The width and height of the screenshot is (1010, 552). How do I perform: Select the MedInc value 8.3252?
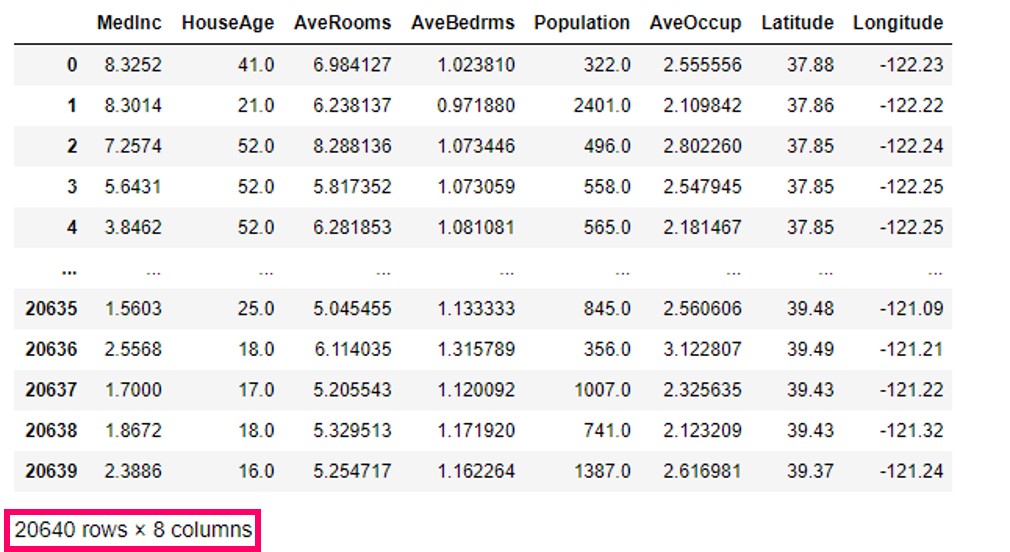tap(133, 65)
